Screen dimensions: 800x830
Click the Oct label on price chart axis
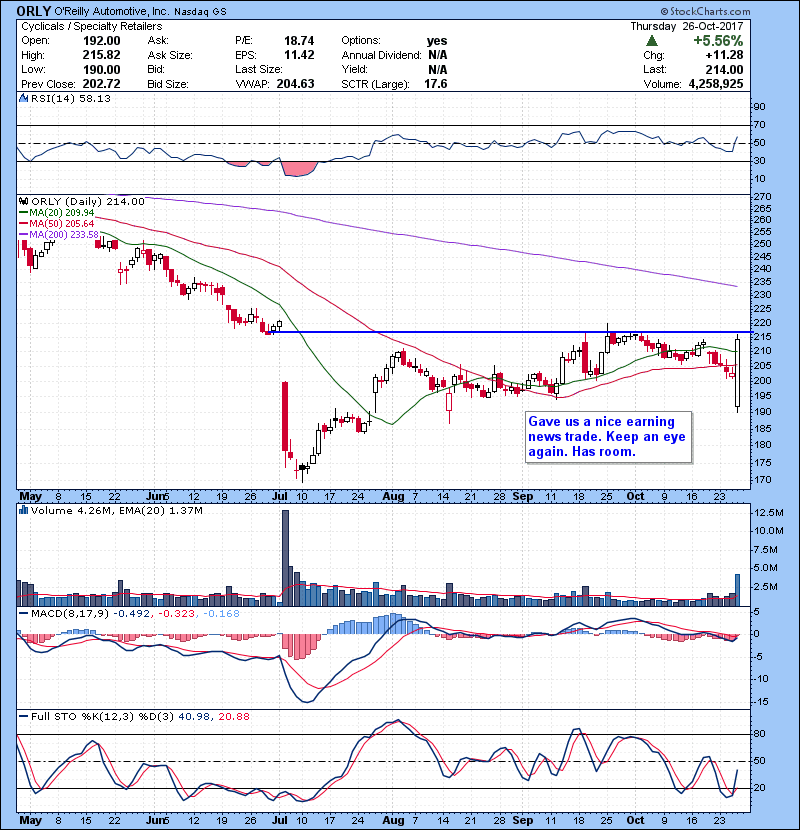pyautogui.click(x=635, y=497)
